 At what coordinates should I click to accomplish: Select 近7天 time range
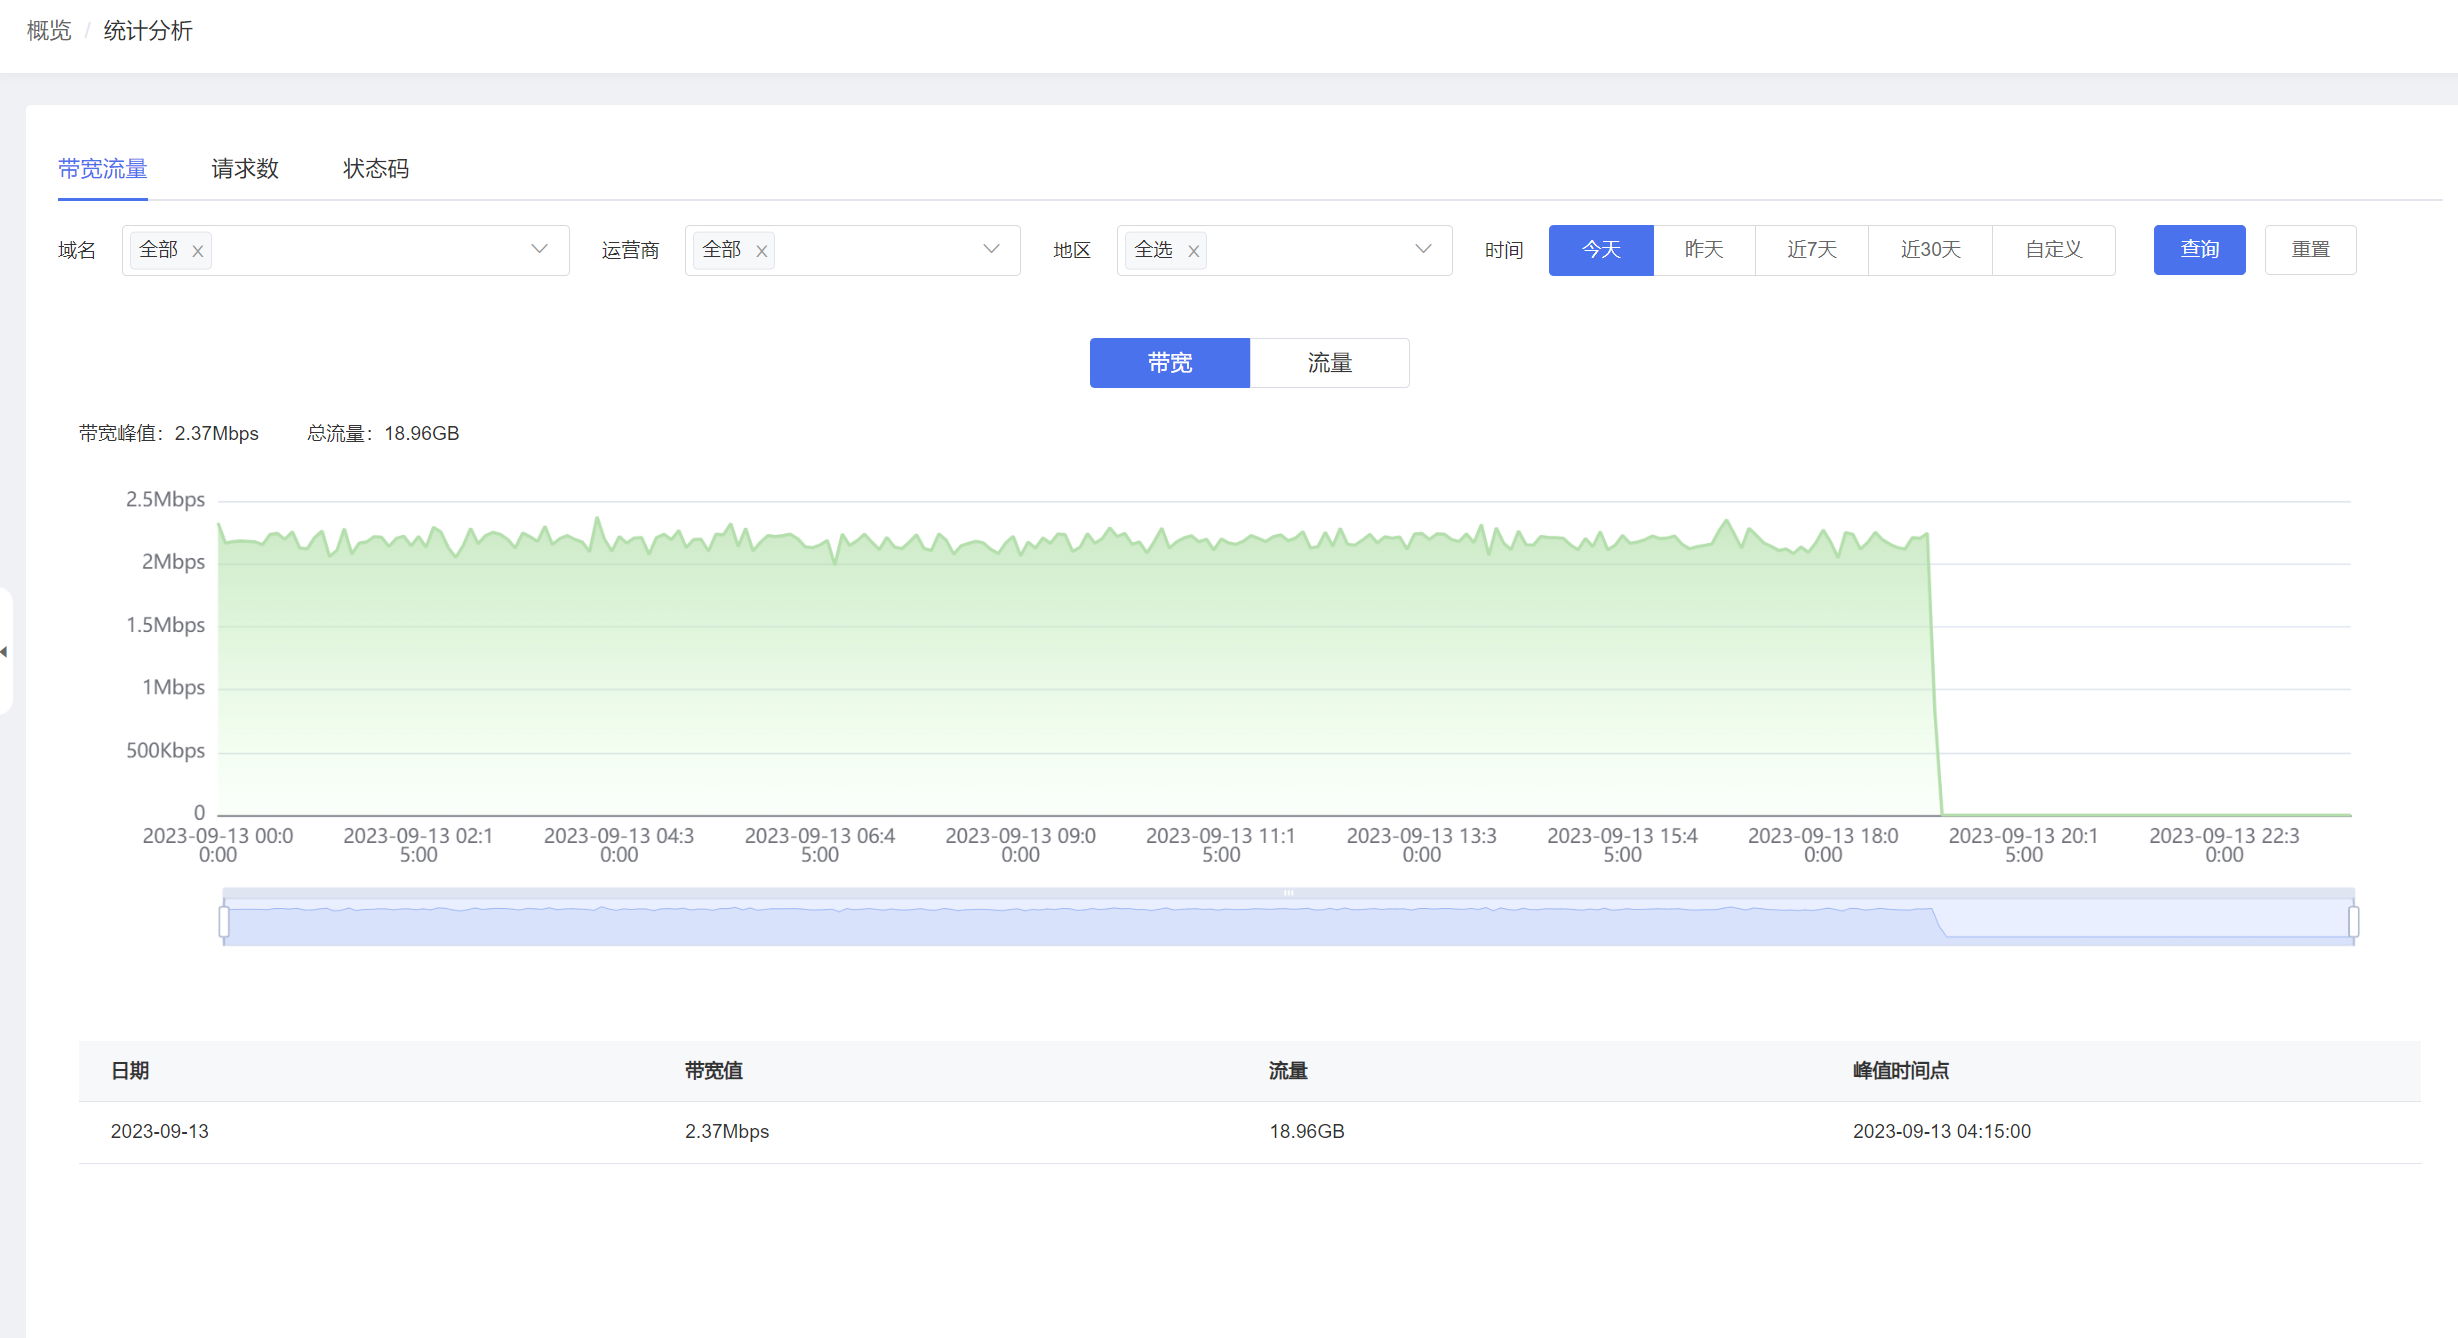click(x=1812, y=249)
